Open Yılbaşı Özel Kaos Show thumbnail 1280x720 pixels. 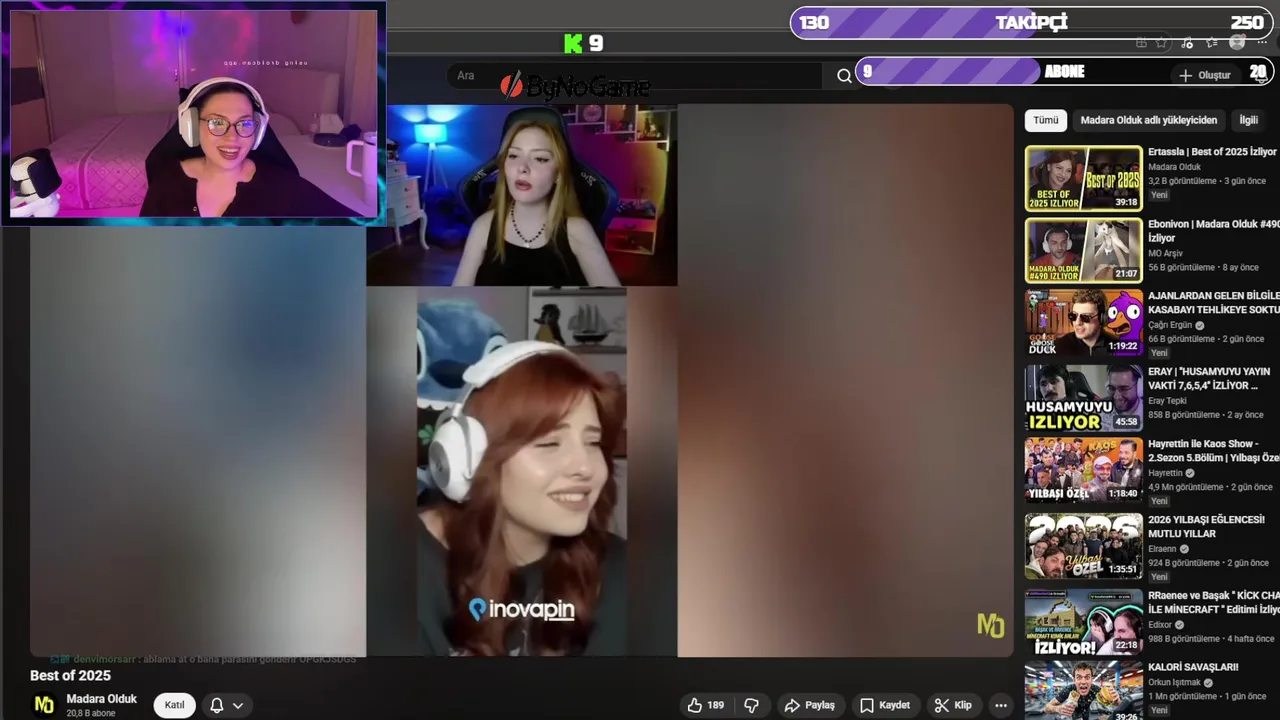[1083, 470]
